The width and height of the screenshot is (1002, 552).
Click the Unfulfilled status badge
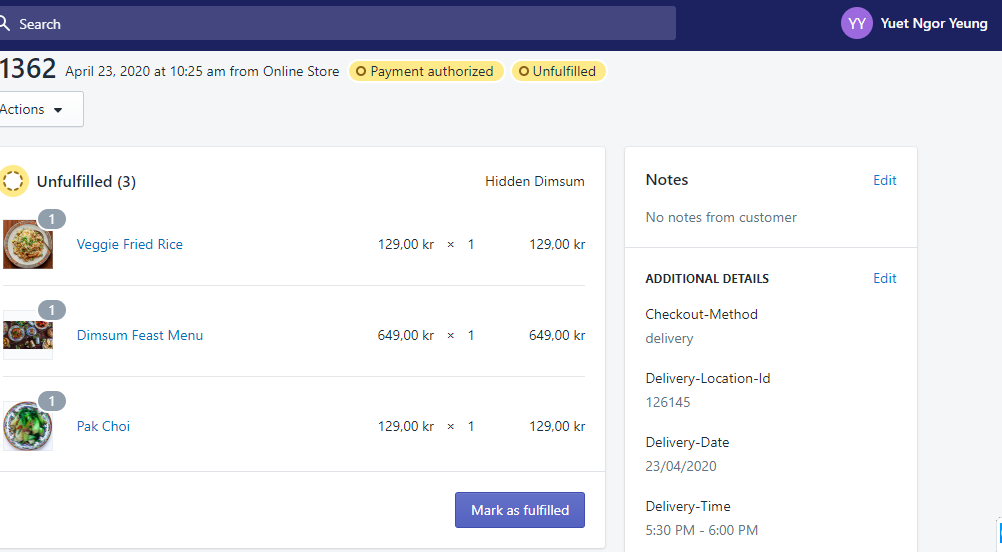[x=558, y=72]
